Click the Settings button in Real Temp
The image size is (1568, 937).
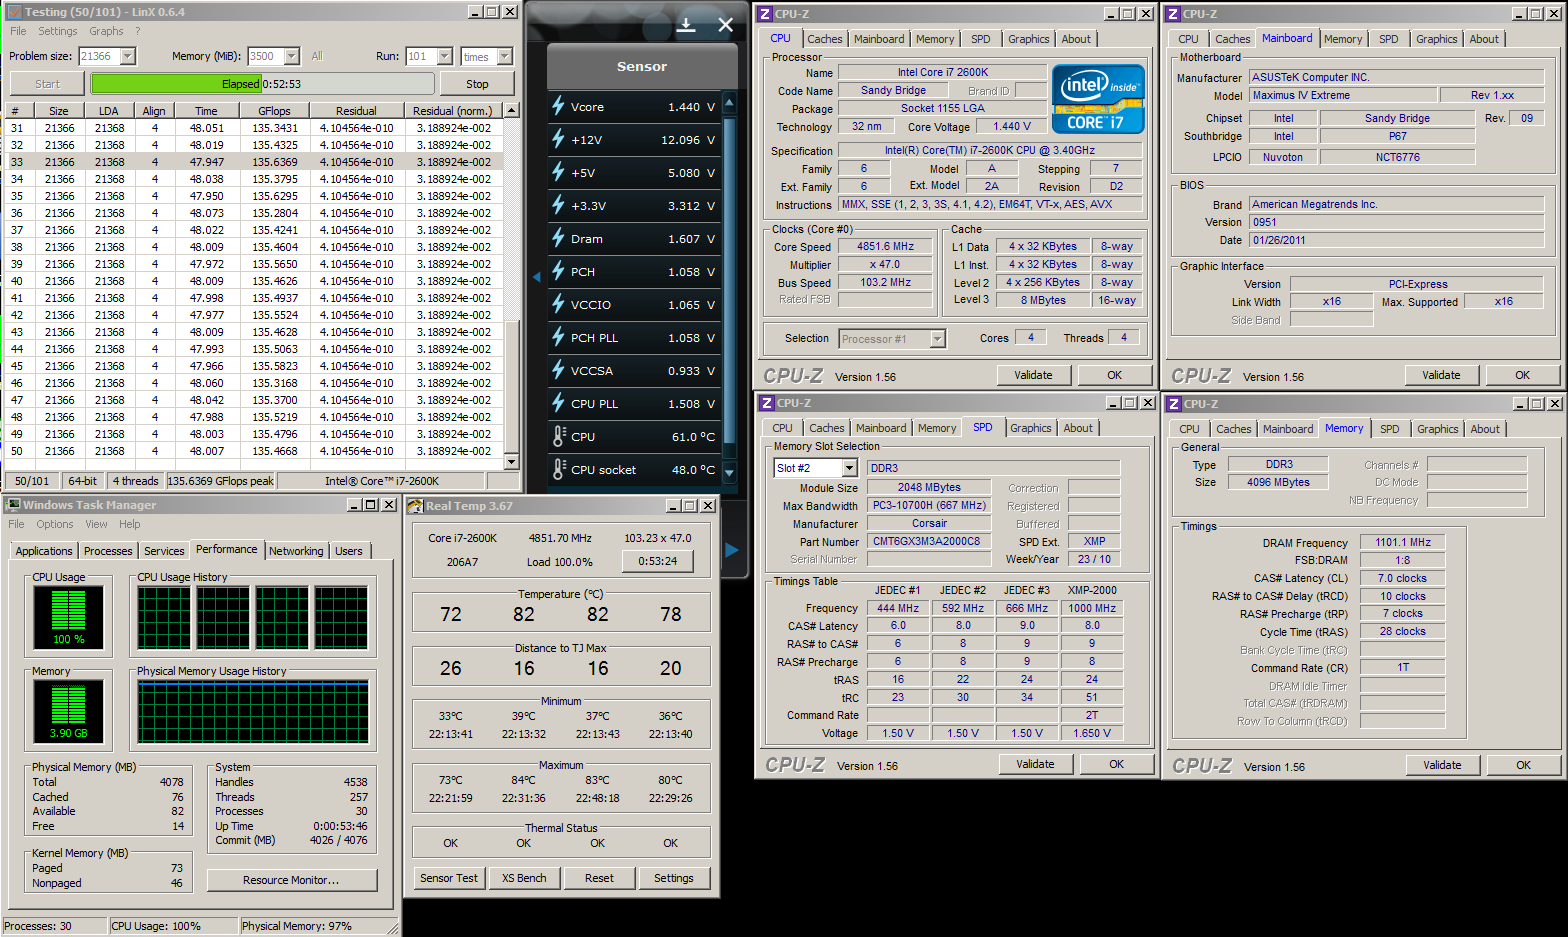tap(674, 878)
